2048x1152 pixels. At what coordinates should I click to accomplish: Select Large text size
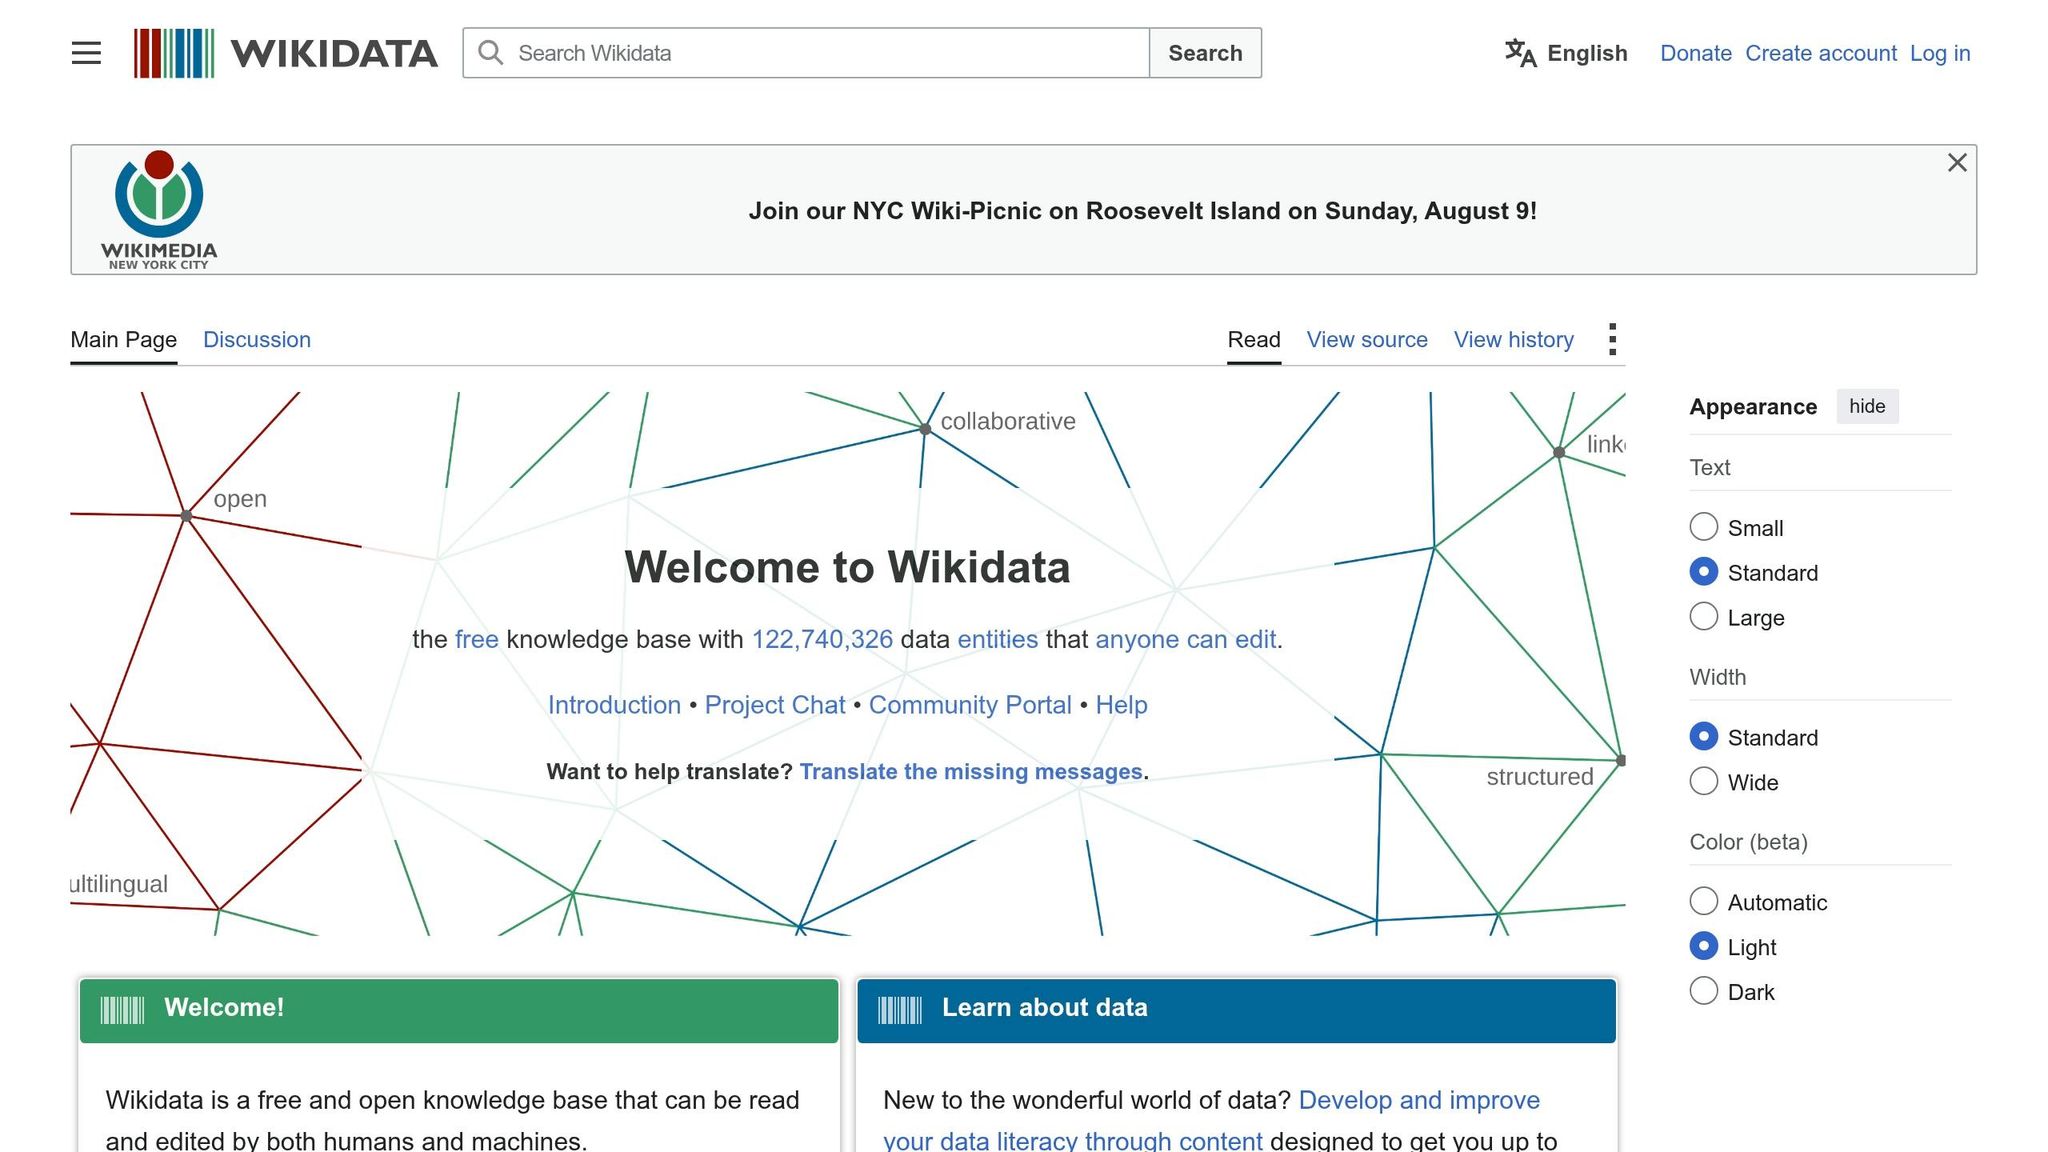coord(1704,617)
